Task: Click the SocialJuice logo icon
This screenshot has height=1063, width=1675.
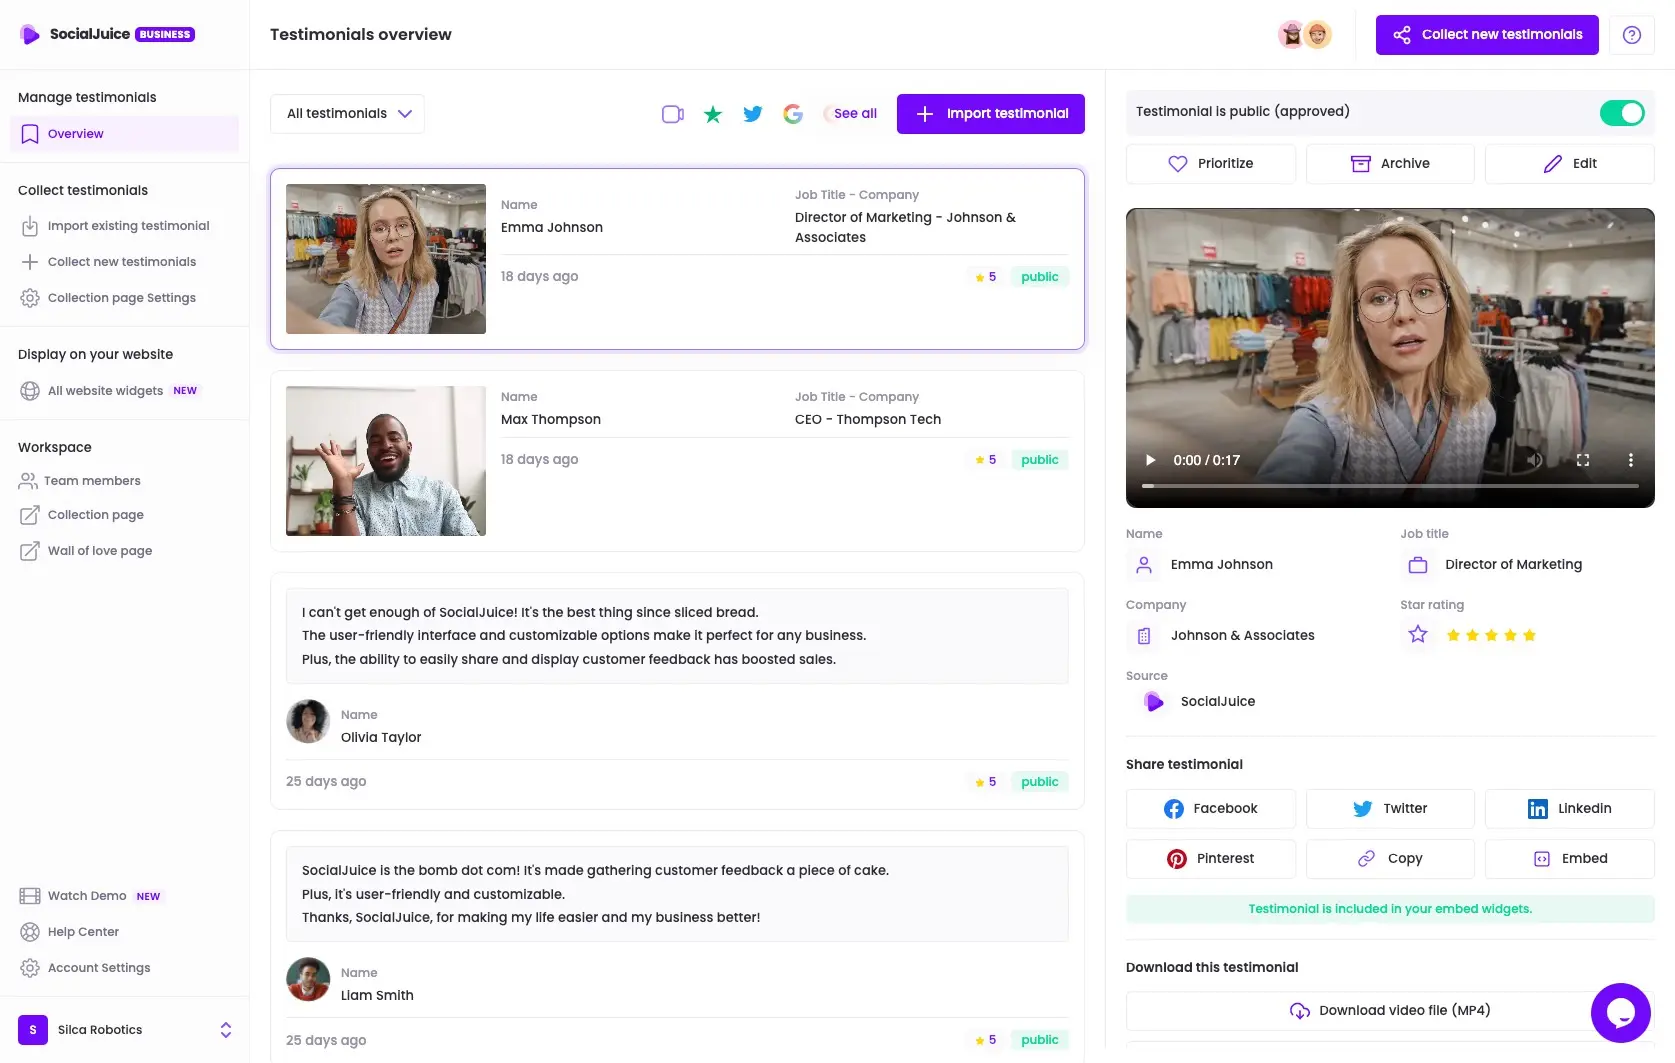Action: point(30,34)
